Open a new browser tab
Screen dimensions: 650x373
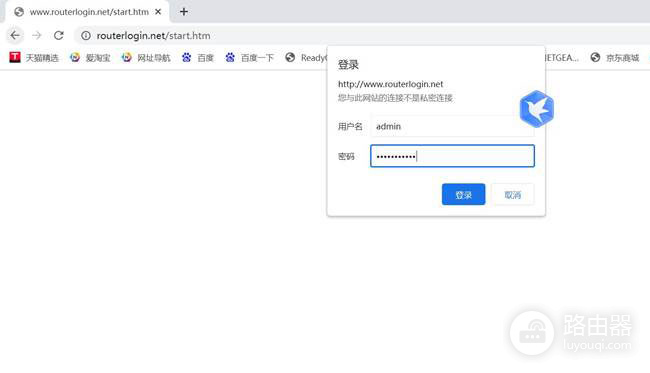click(x=184, y=12)
